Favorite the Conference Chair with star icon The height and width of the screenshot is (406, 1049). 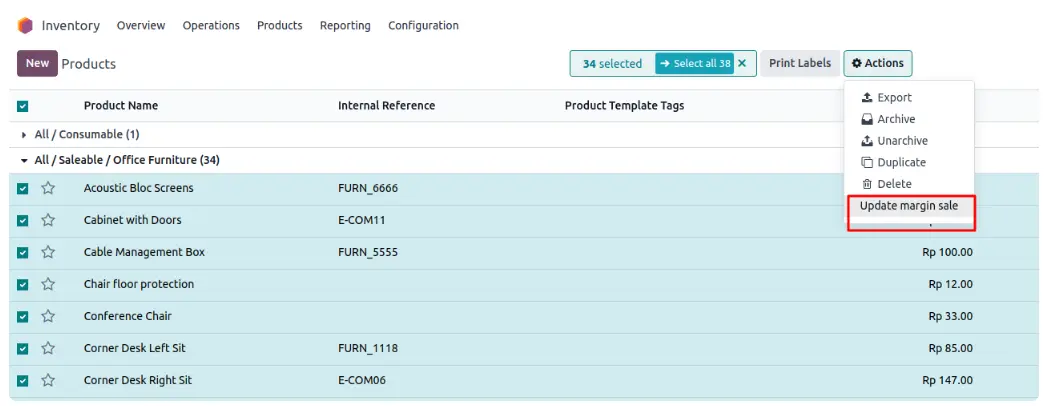coord(48,316)
